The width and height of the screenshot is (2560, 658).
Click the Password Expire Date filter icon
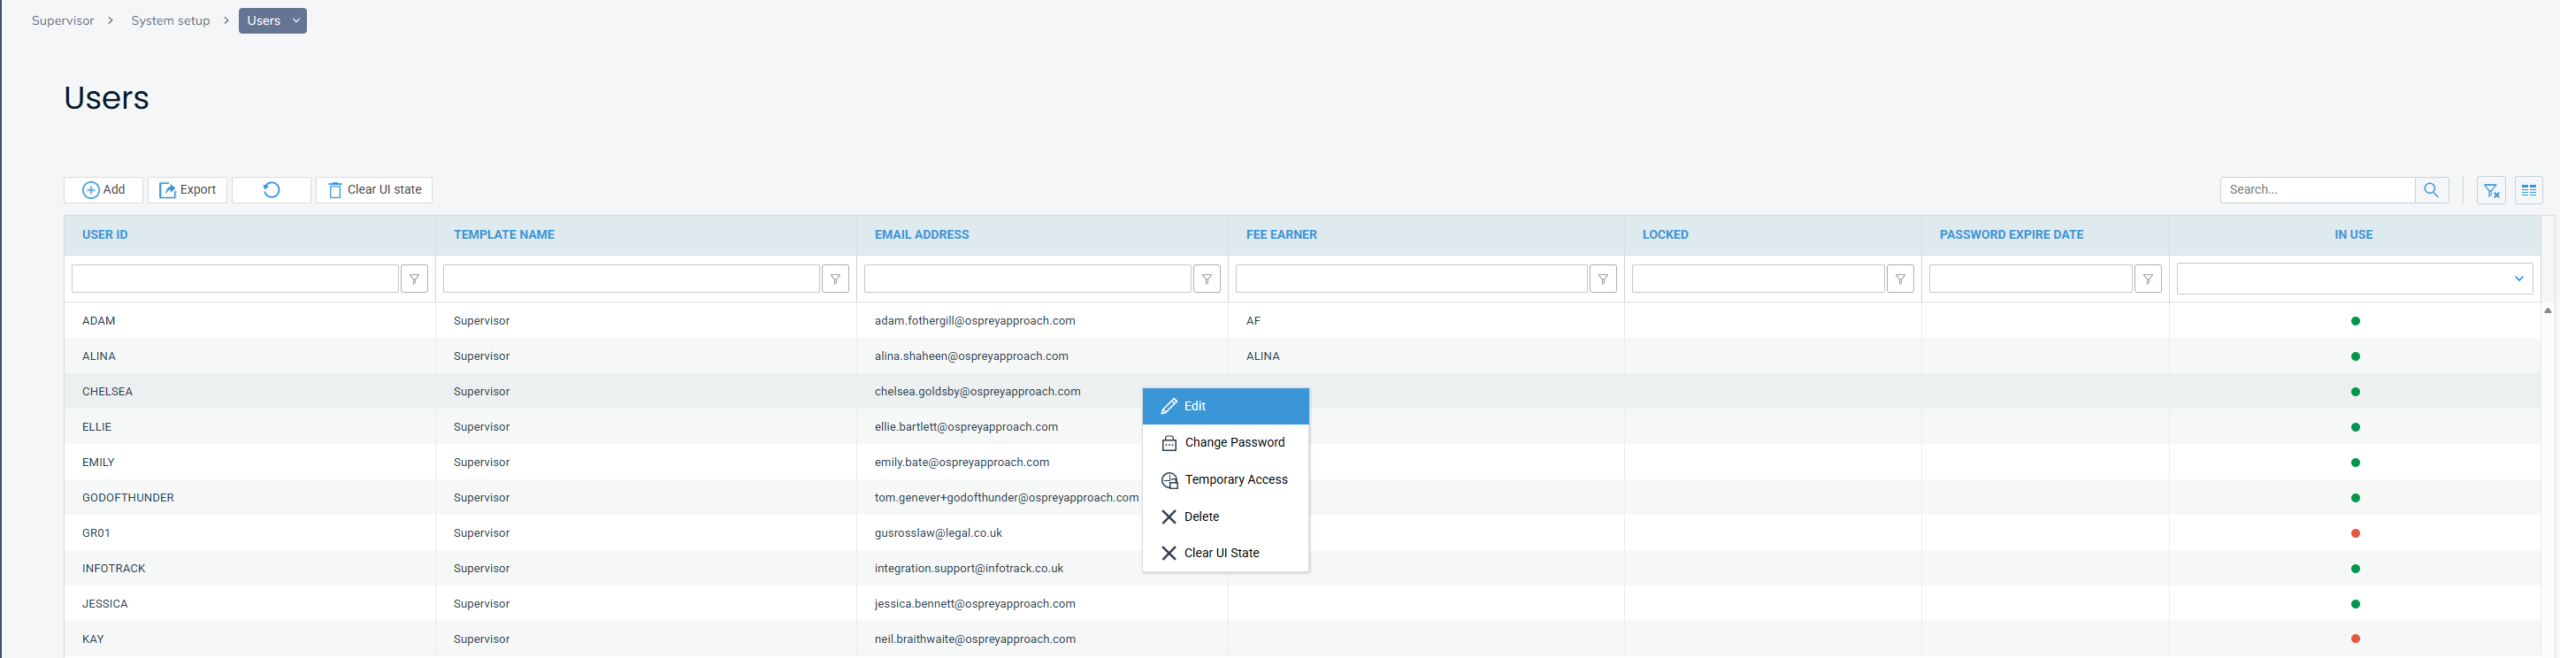(2147, 279)
